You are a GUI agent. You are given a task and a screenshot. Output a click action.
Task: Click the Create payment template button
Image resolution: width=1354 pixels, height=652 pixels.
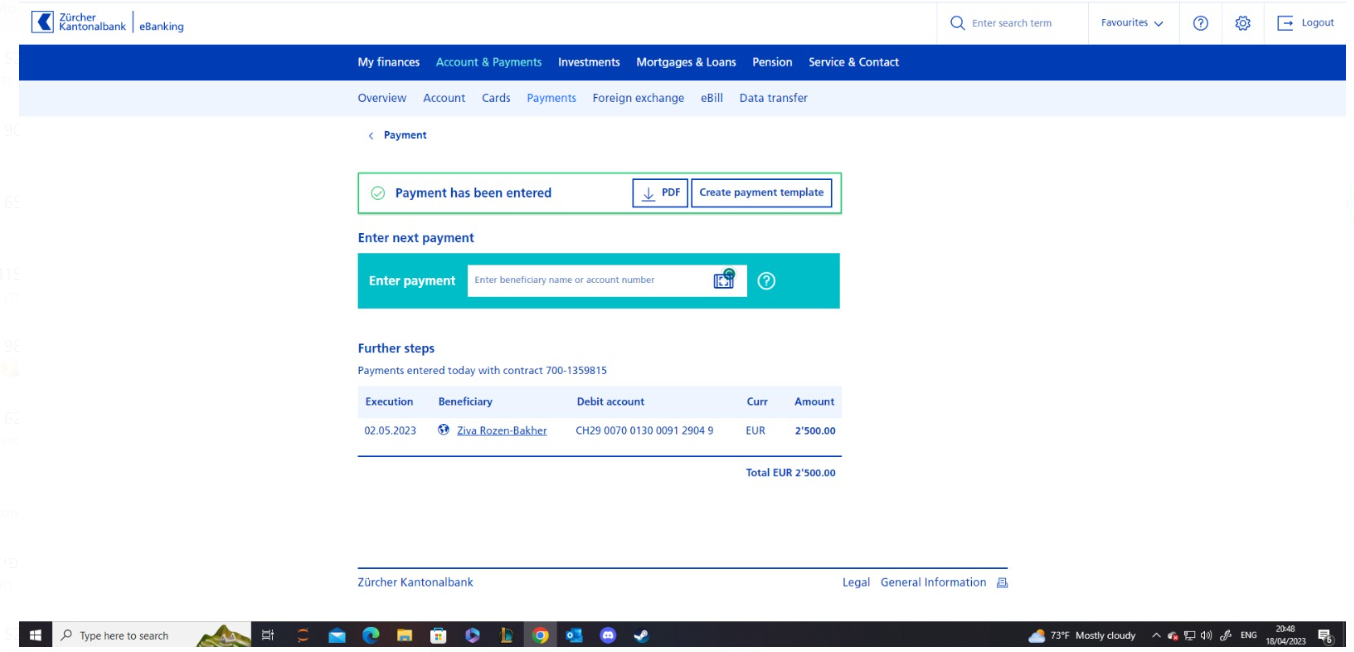tap(762, 192)
